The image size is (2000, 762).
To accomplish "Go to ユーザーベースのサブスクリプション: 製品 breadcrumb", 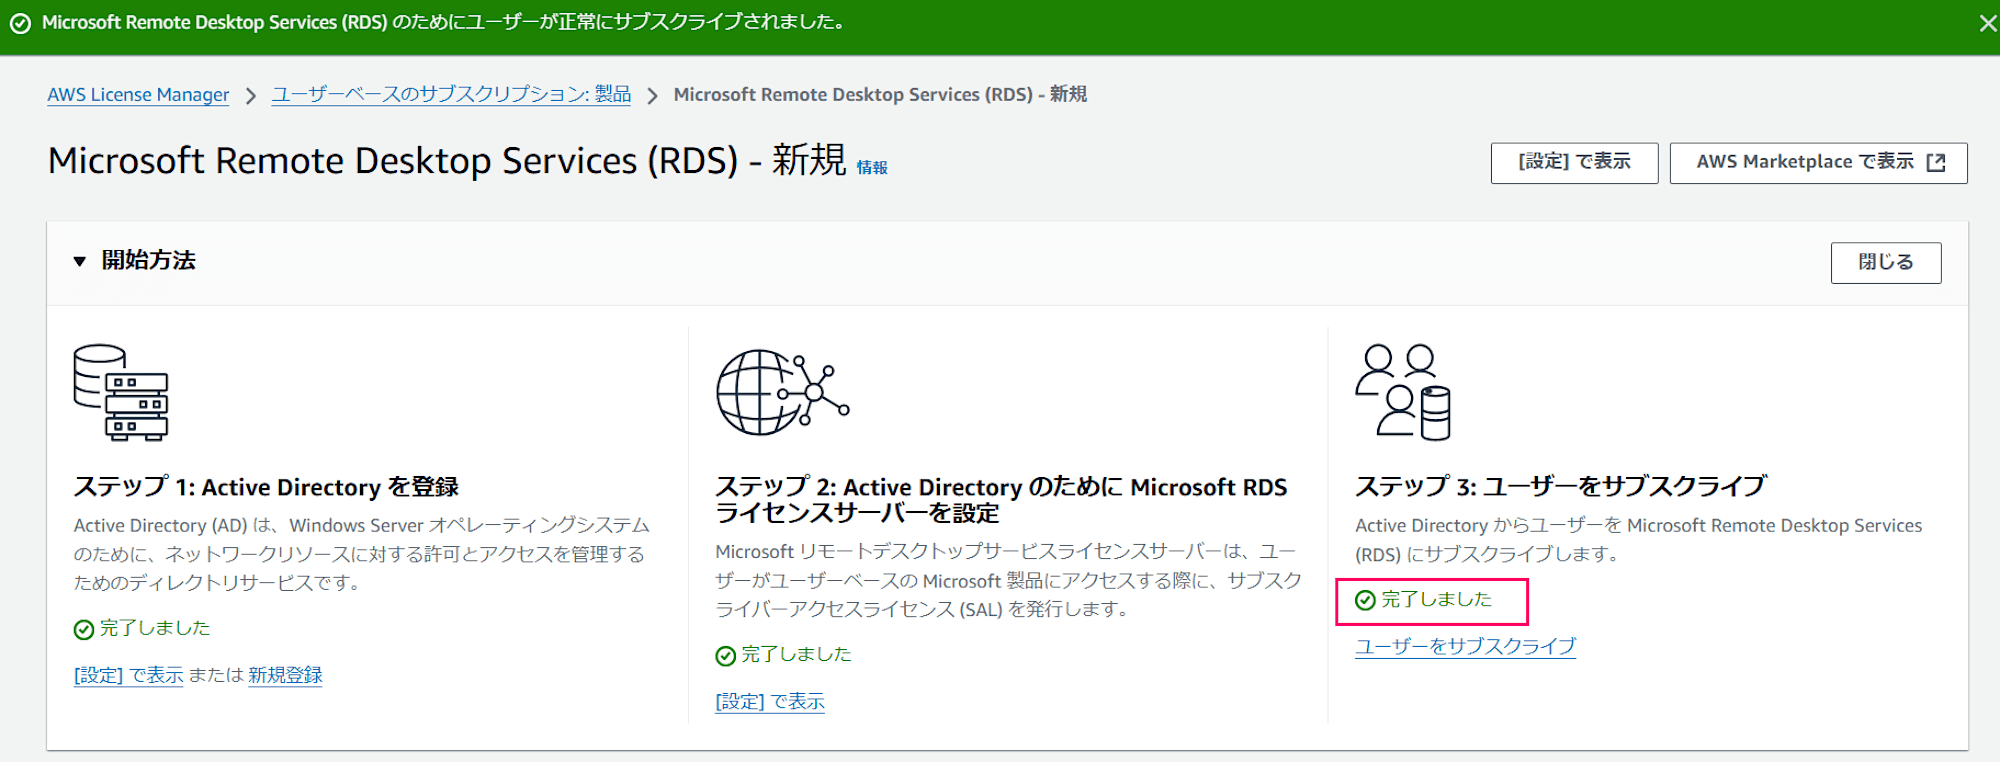I will coord(451,95).
